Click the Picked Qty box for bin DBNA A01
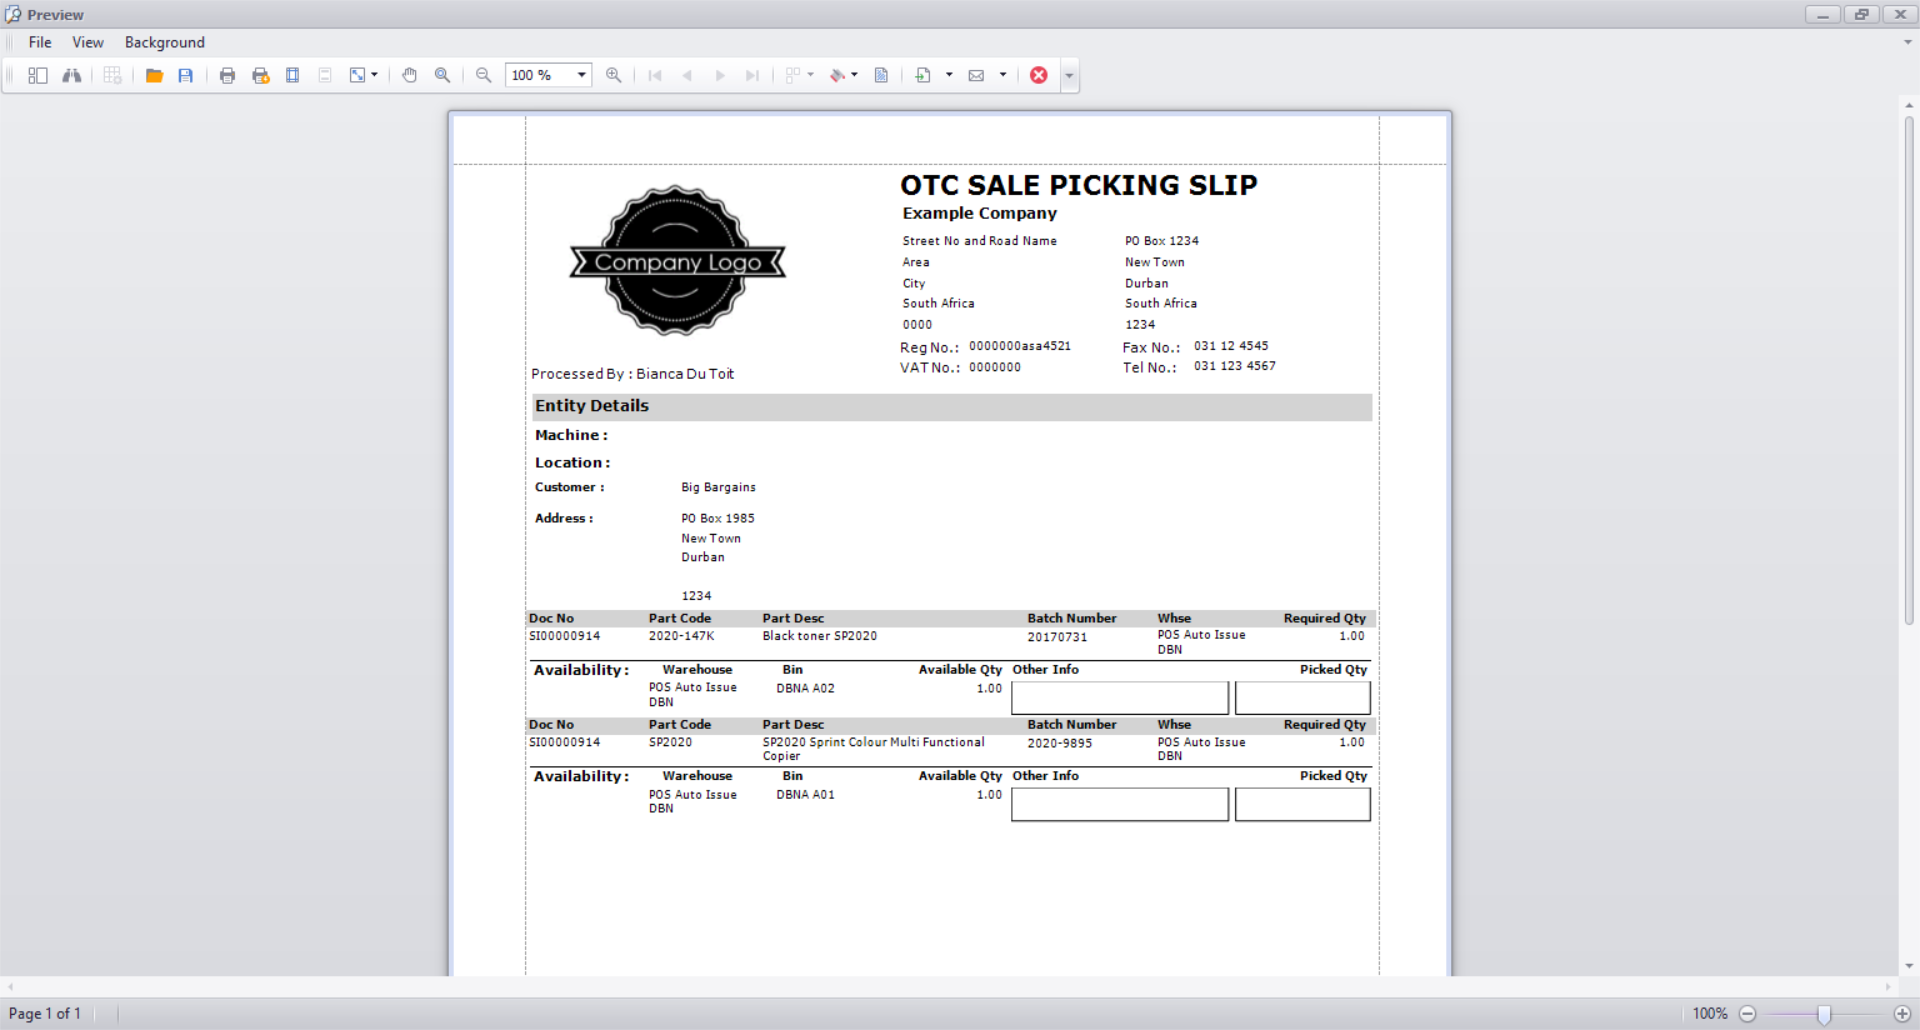Viewport: 1920px width, 1030px height. pos(1303,804)
